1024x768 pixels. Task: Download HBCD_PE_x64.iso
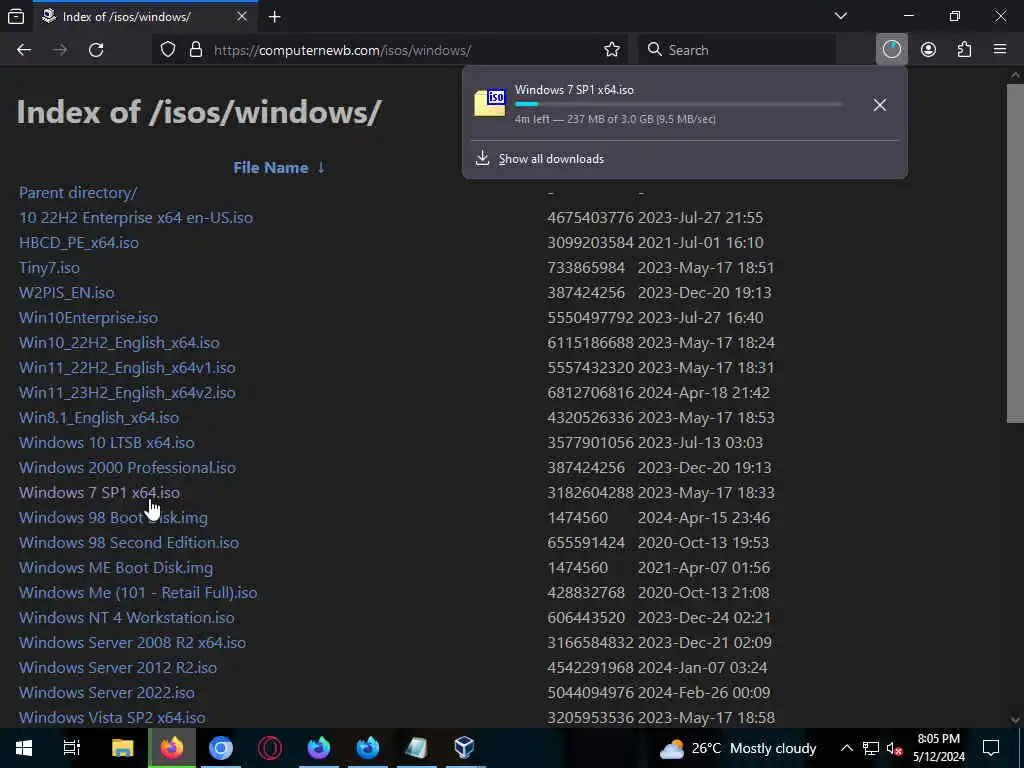[x=78, y=242]
